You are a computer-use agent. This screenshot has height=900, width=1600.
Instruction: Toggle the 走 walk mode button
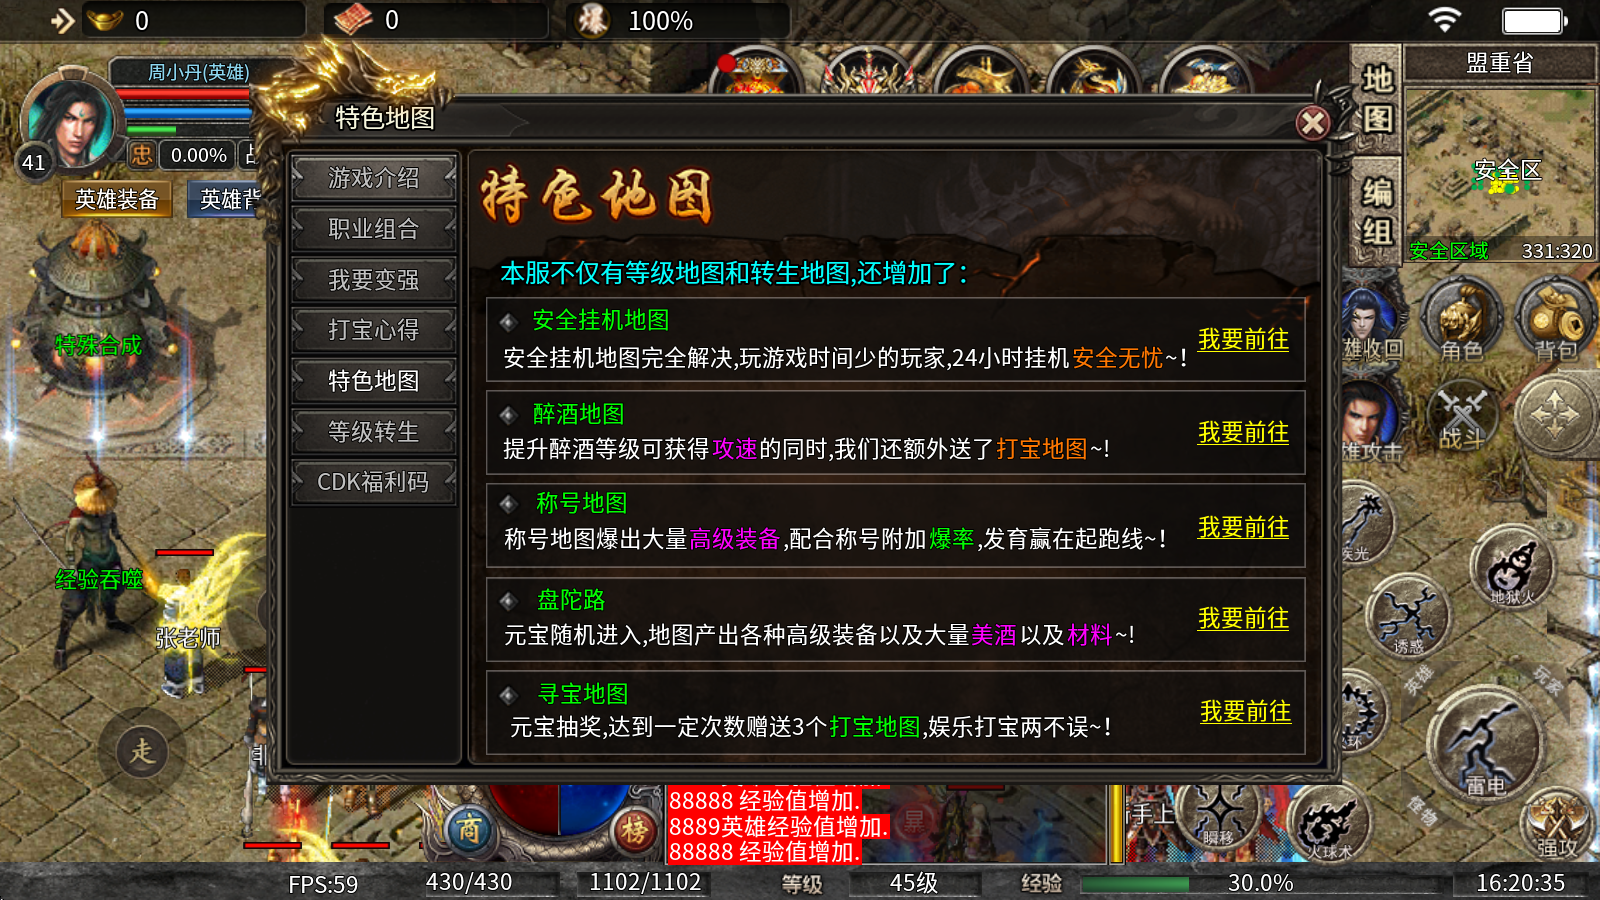point(142,751)
